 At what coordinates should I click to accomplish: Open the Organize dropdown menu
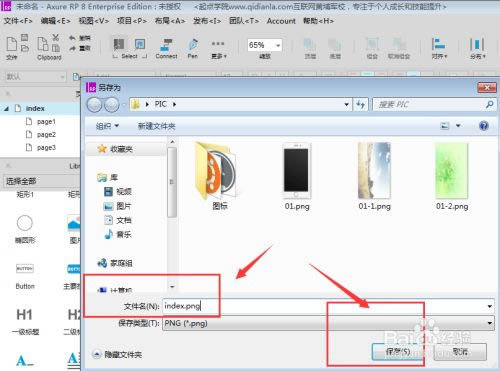click(107, 126)
